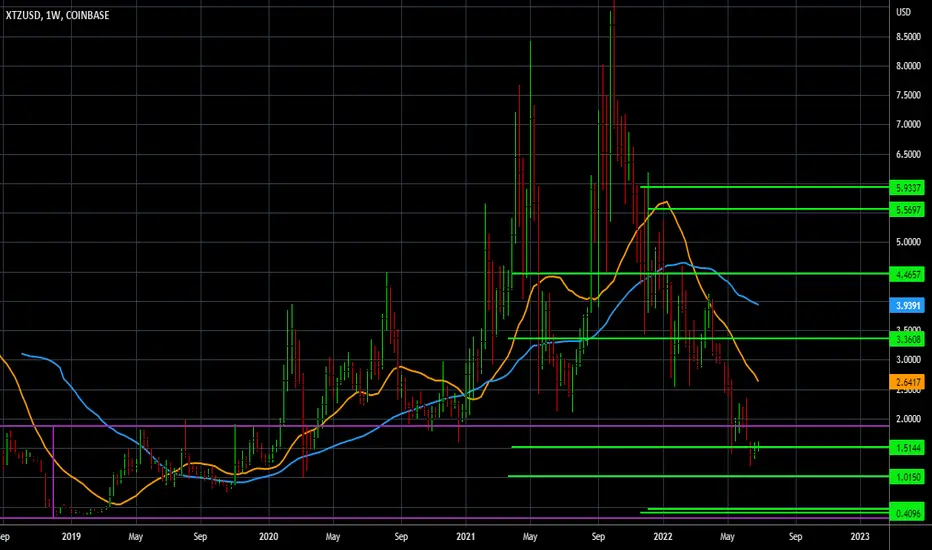Click the 2020 label on time axis
Screen dimensions: 932x550
tap(269, 536)
